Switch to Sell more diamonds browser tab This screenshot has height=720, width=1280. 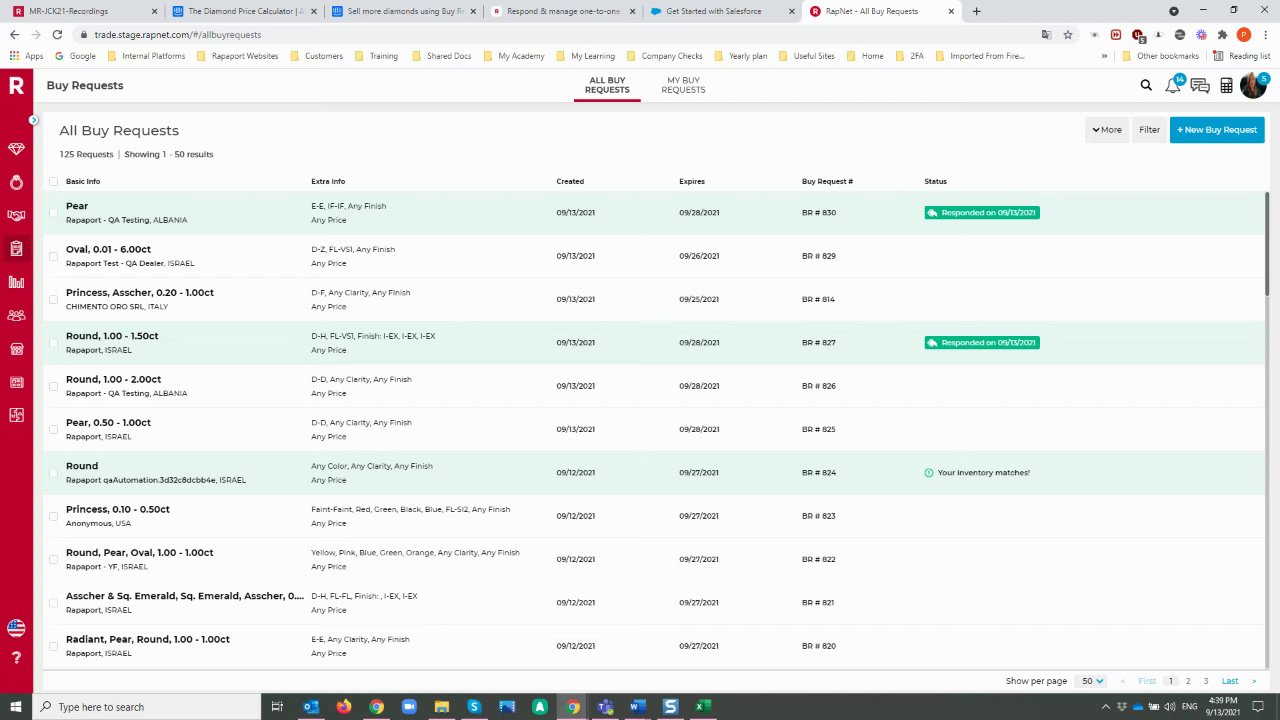click(403, 11)
